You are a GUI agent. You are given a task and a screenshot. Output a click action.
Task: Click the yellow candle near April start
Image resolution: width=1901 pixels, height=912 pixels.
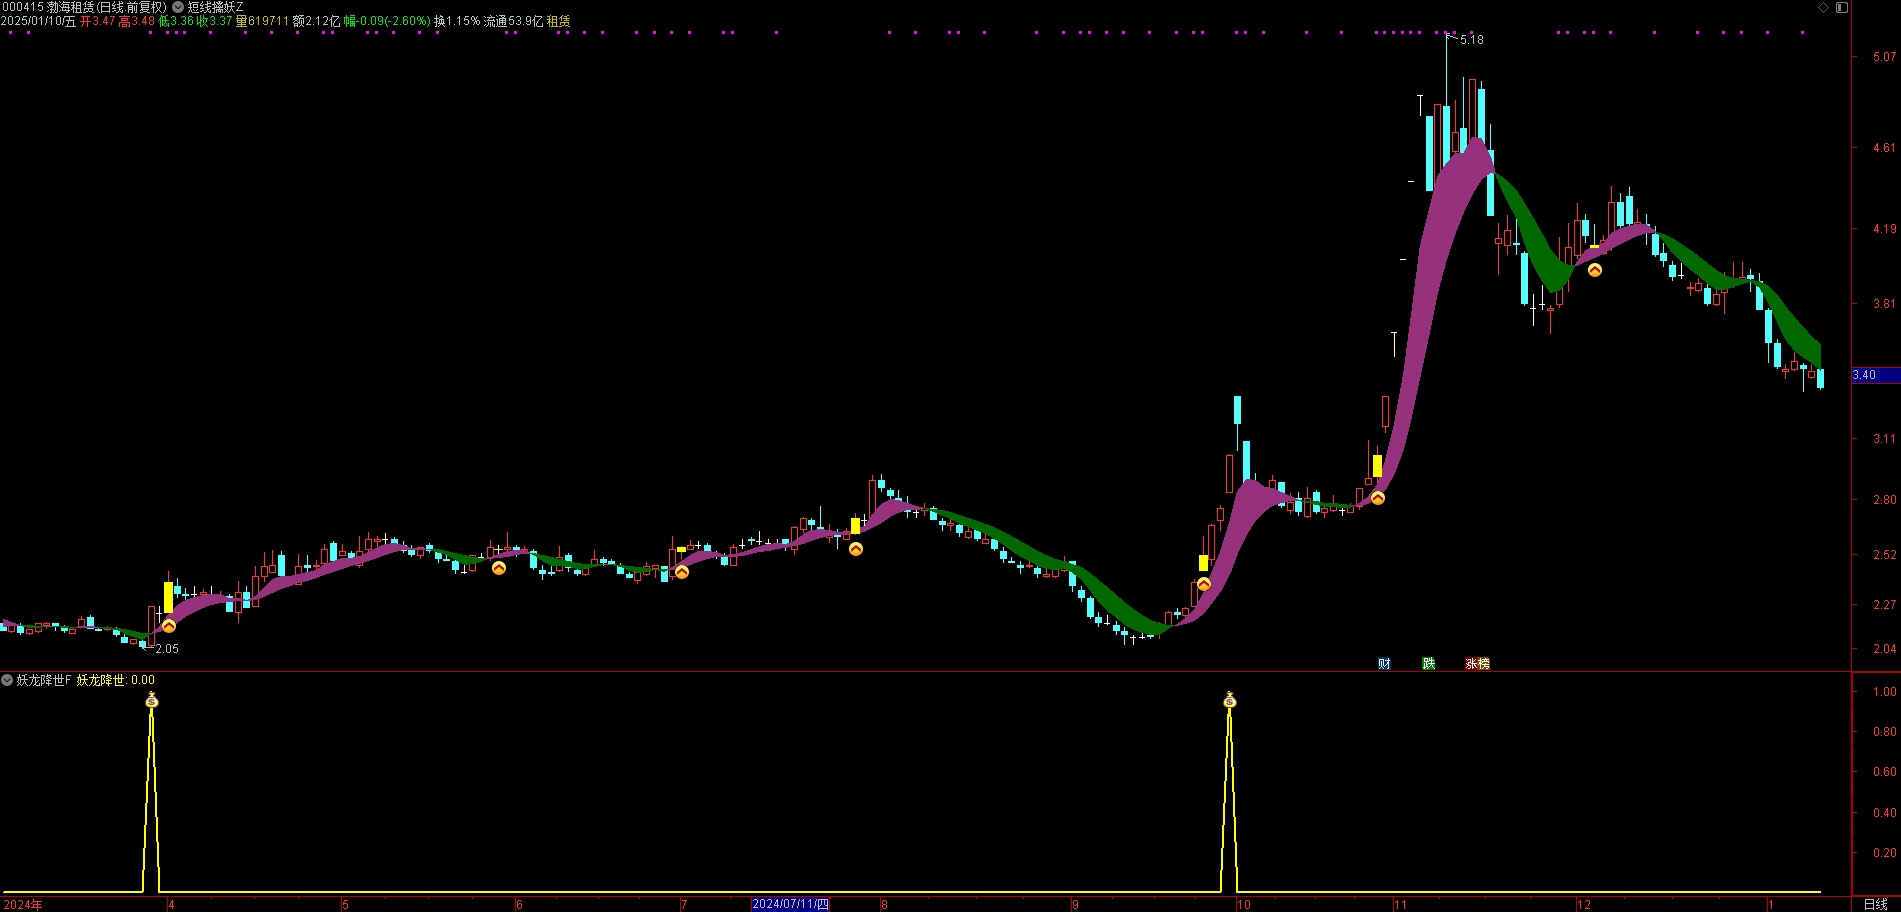pos(168,597)
